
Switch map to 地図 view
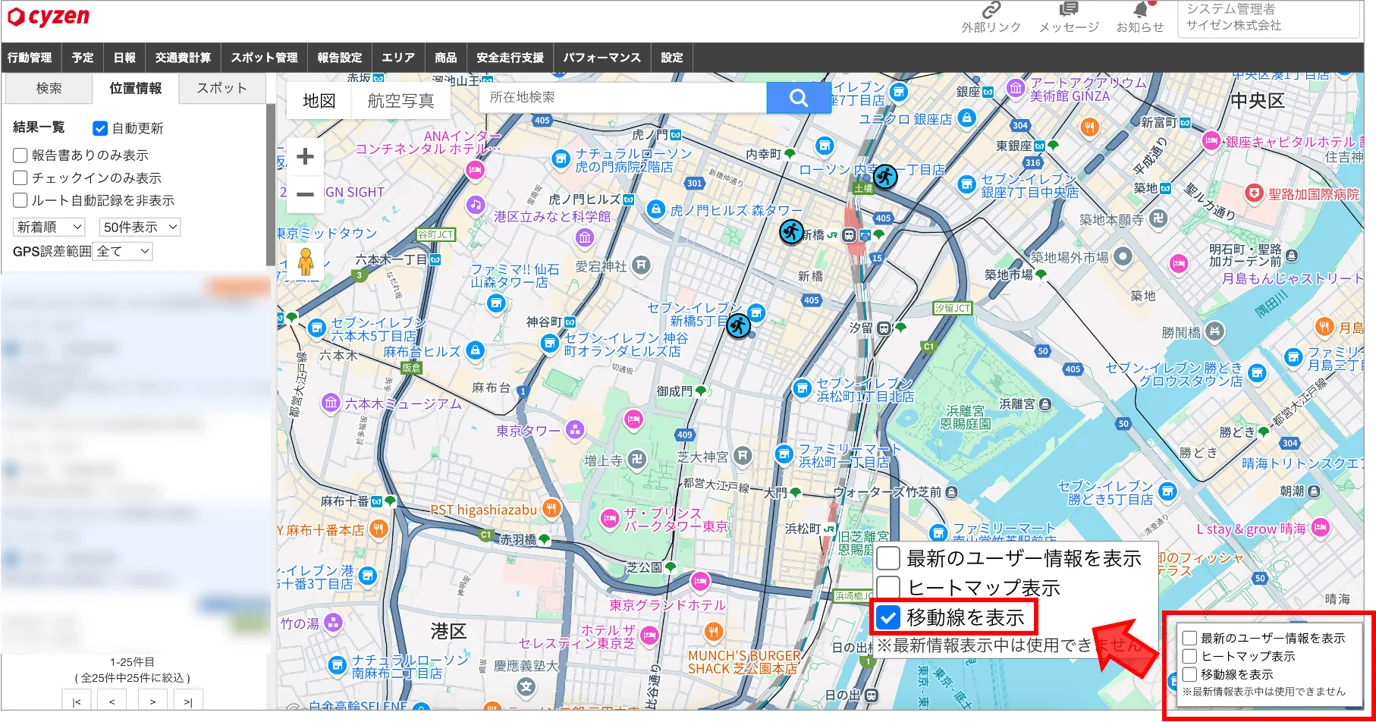(319, 100)
